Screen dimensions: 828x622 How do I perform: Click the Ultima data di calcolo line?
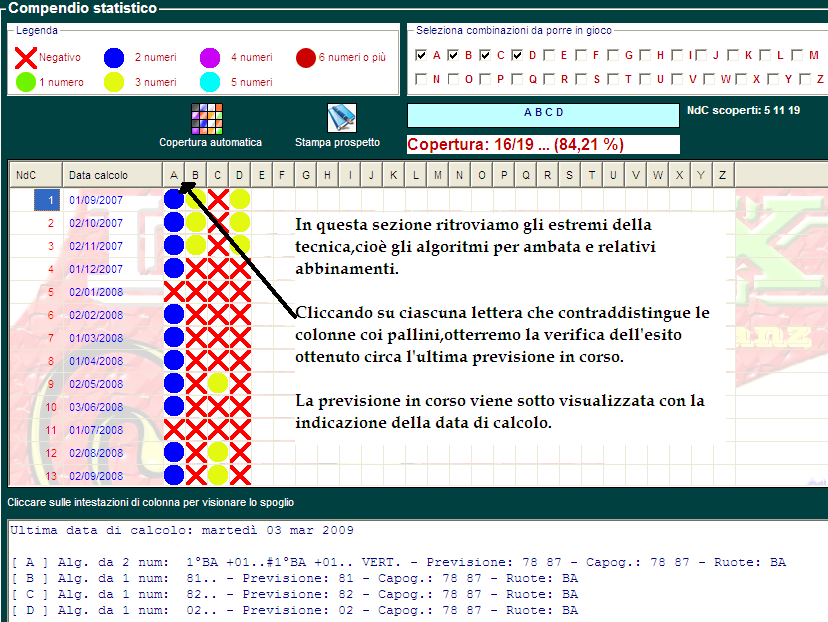coord(182,530)
